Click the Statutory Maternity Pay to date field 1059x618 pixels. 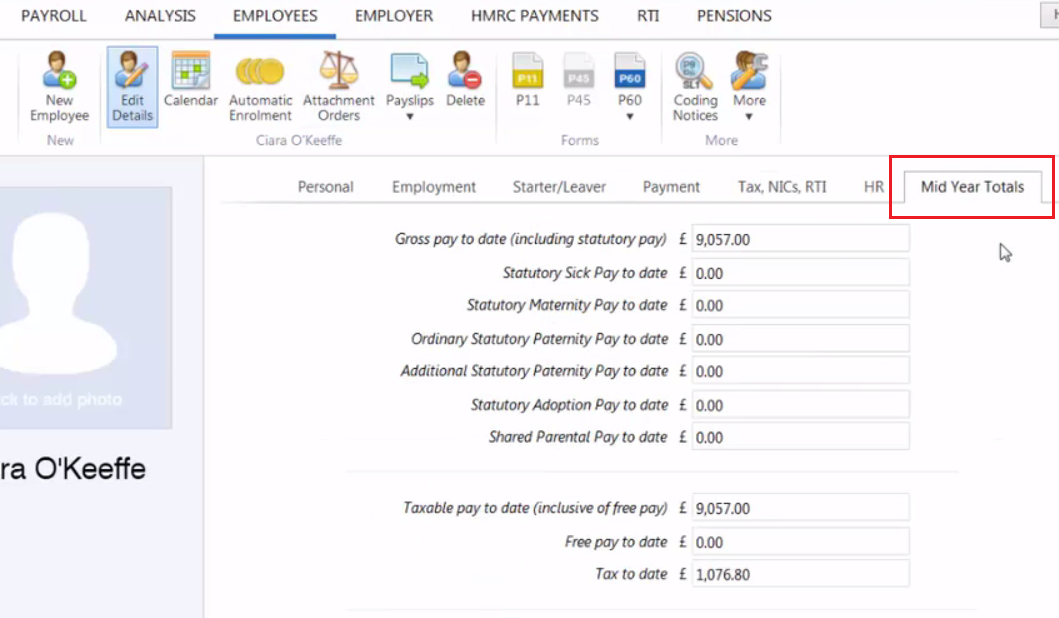tap(800, 305)
